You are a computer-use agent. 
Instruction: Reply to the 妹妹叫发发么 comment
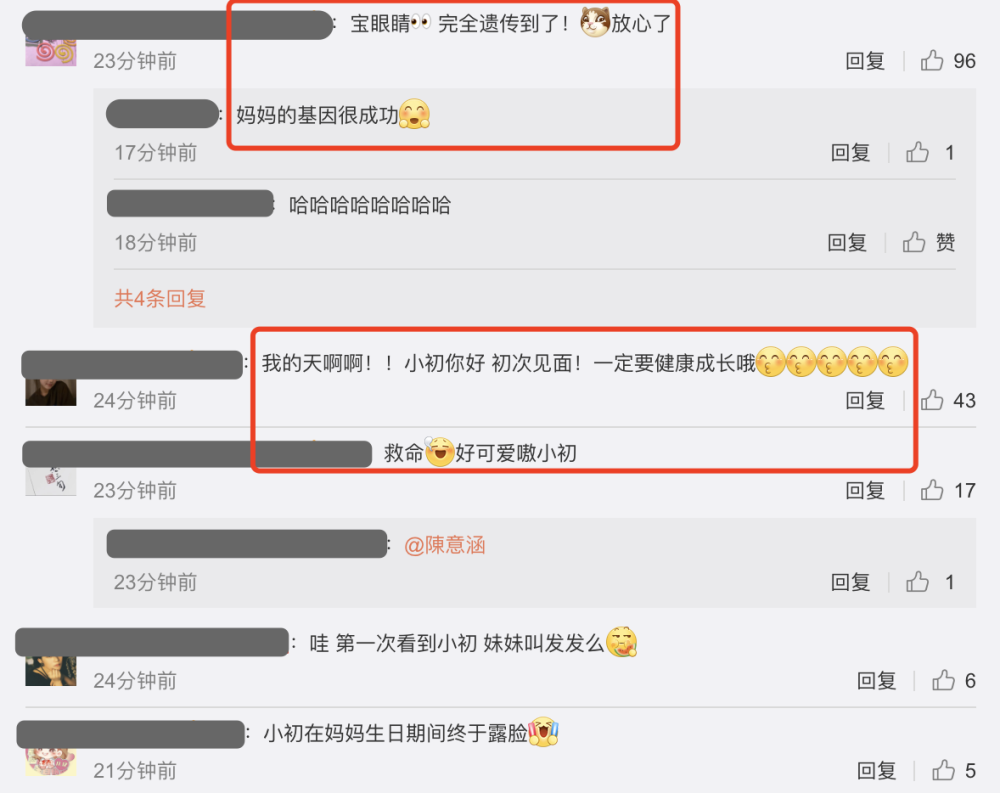point(876,681)
